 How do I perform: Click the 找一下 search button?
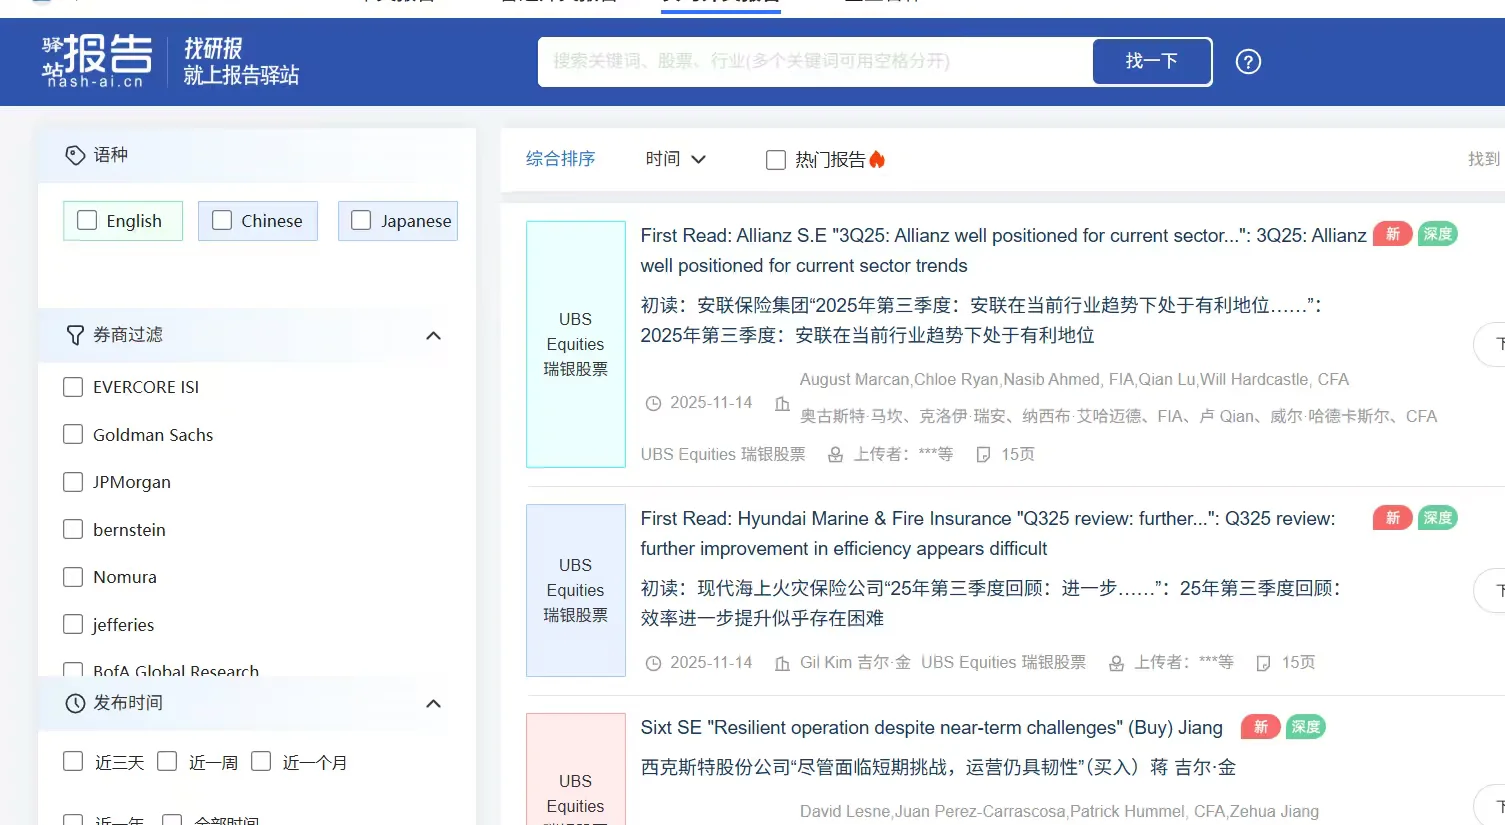click(x=1151, y=61)
